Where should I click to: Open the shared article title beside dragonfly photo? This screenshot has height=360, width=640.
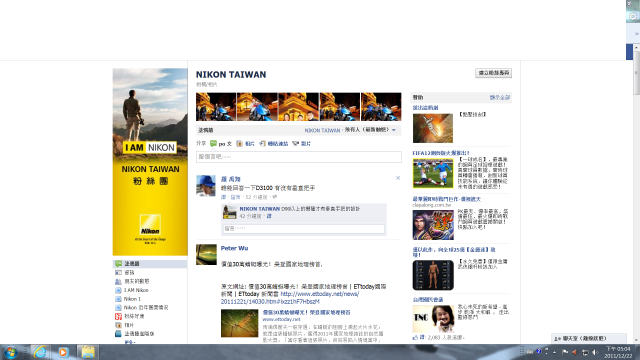coord(306,312)
